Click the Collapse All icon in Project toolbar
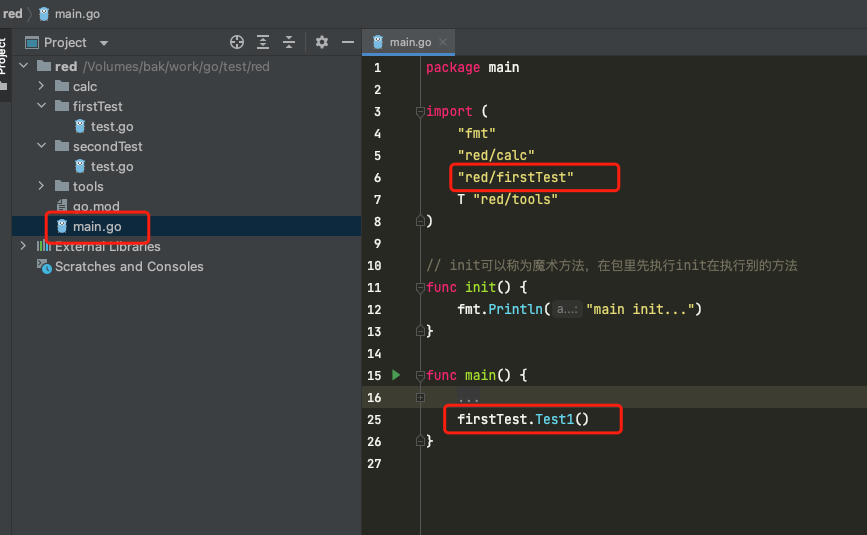867x535 pixels. [x=289, y=43]
